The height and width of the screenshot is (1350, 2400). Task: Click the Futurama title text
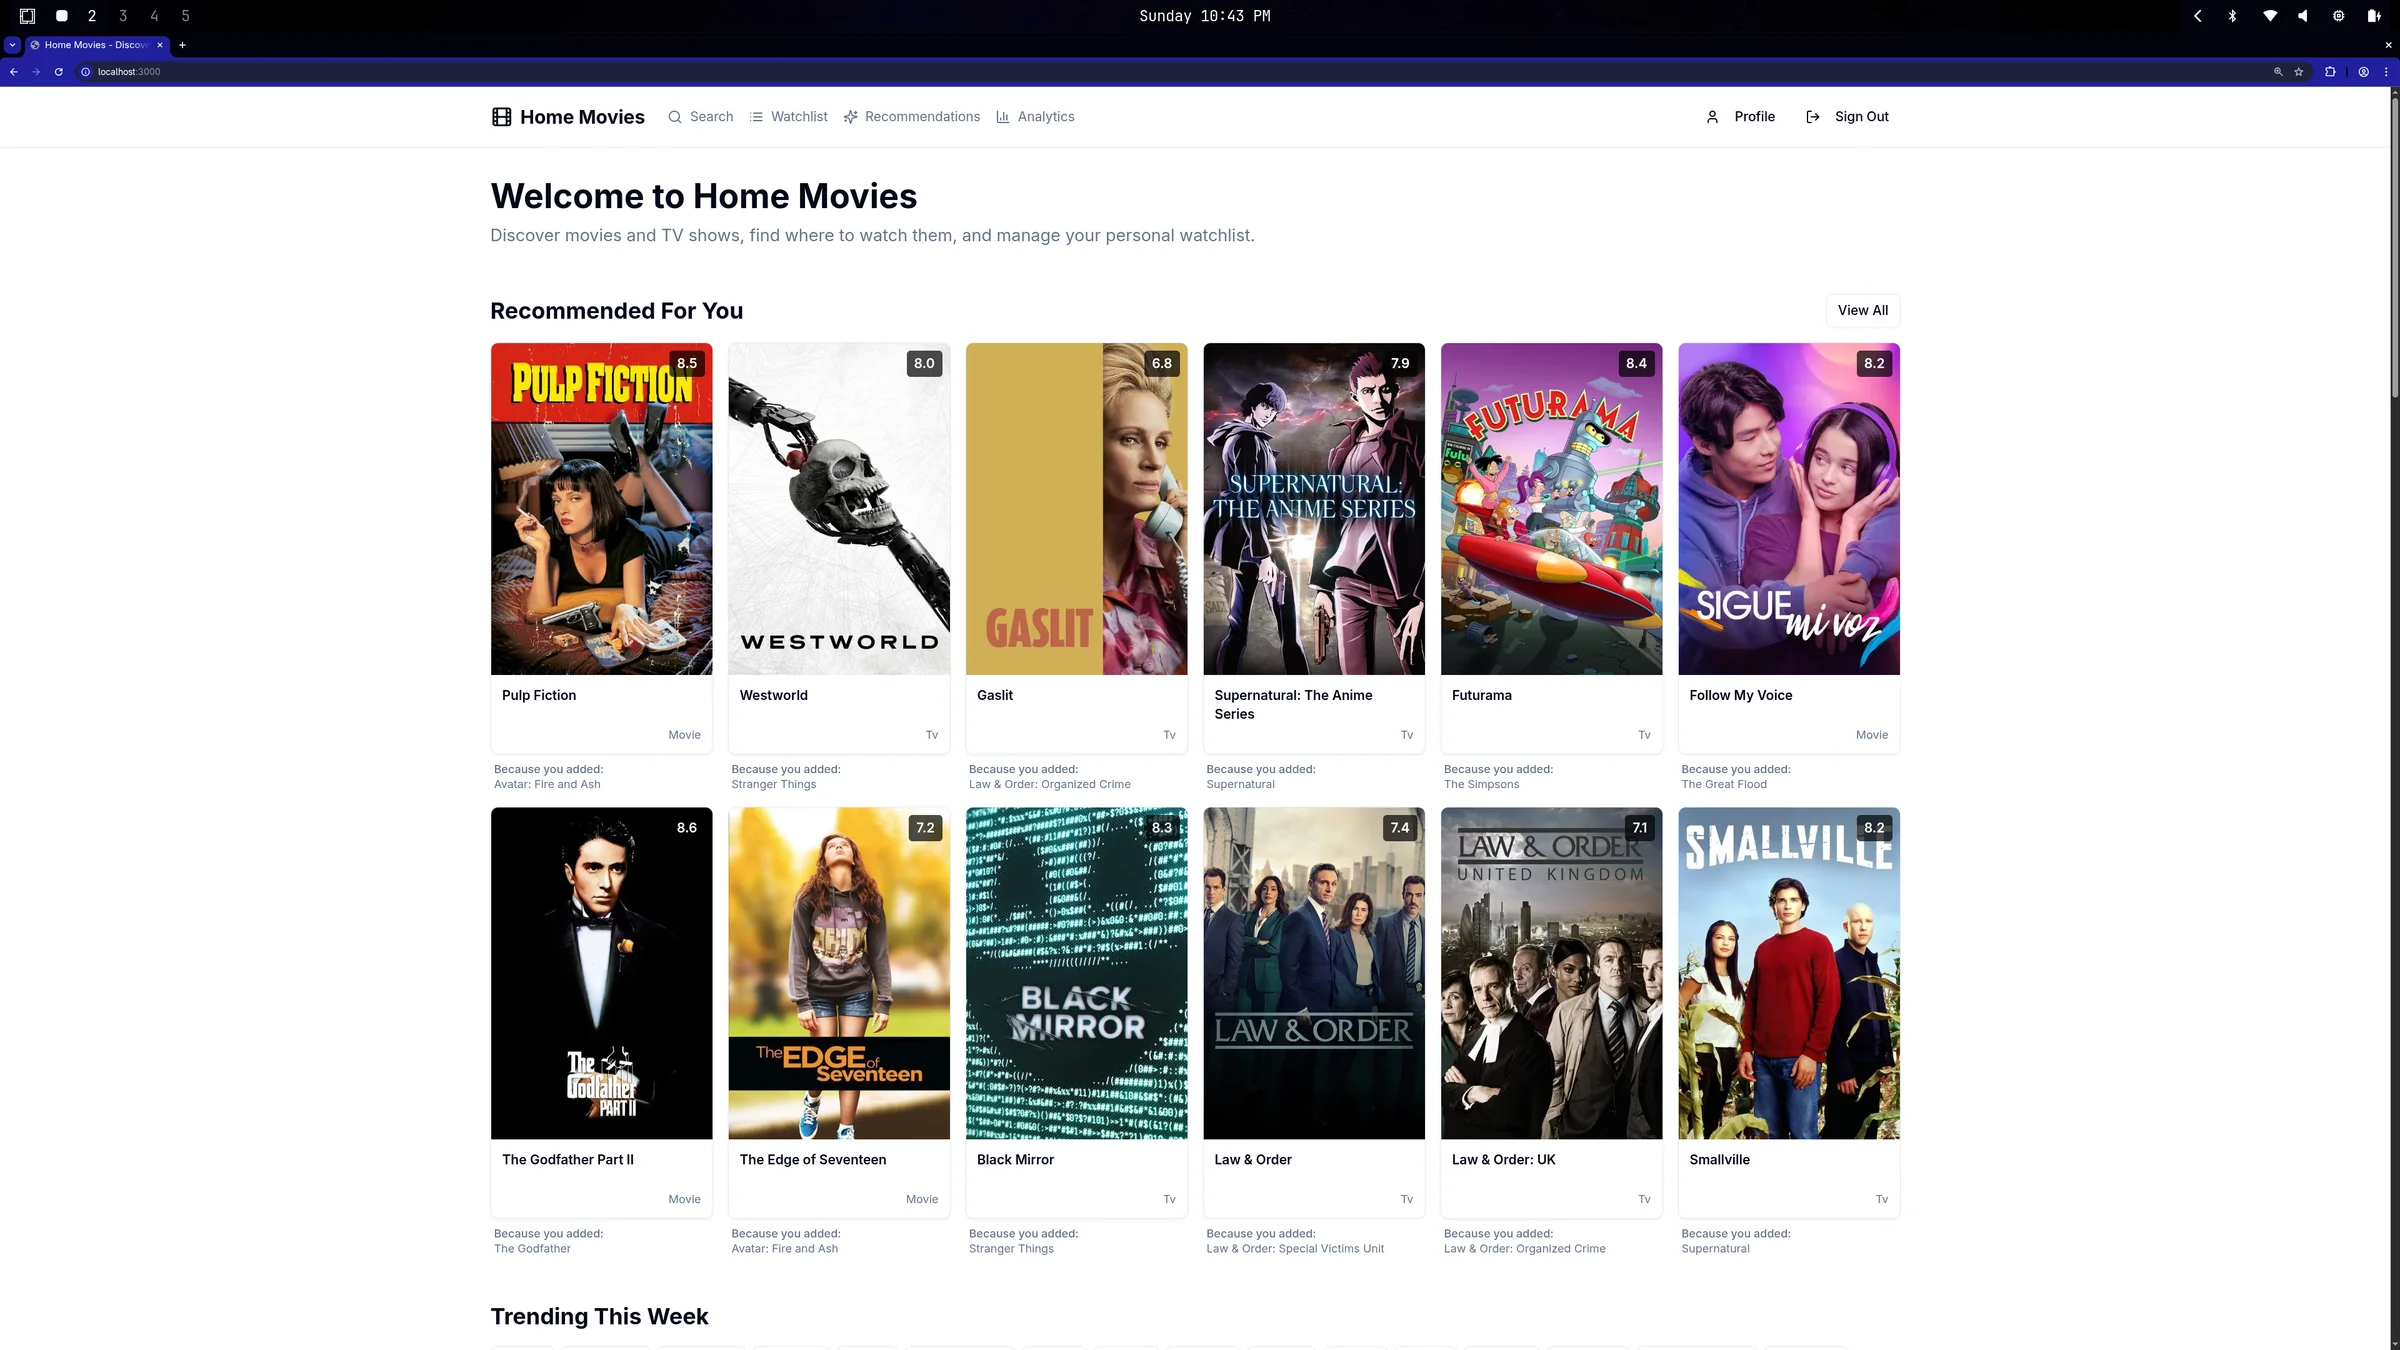tap(1482, 695)
